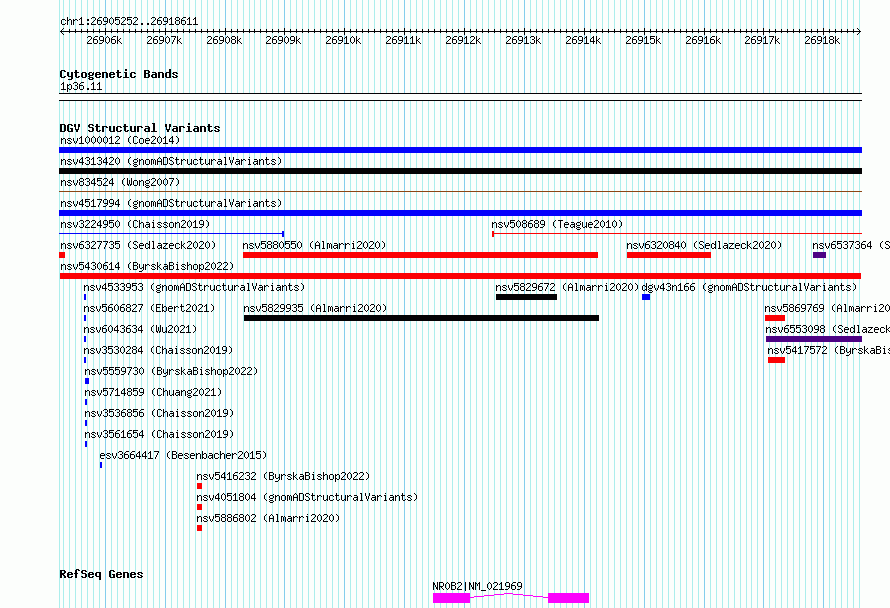The height and width of the screenshot is (608, 890).
Task: Click the nsv3530284 (Chaisson2019) label
Action: (x=158, y=350)
